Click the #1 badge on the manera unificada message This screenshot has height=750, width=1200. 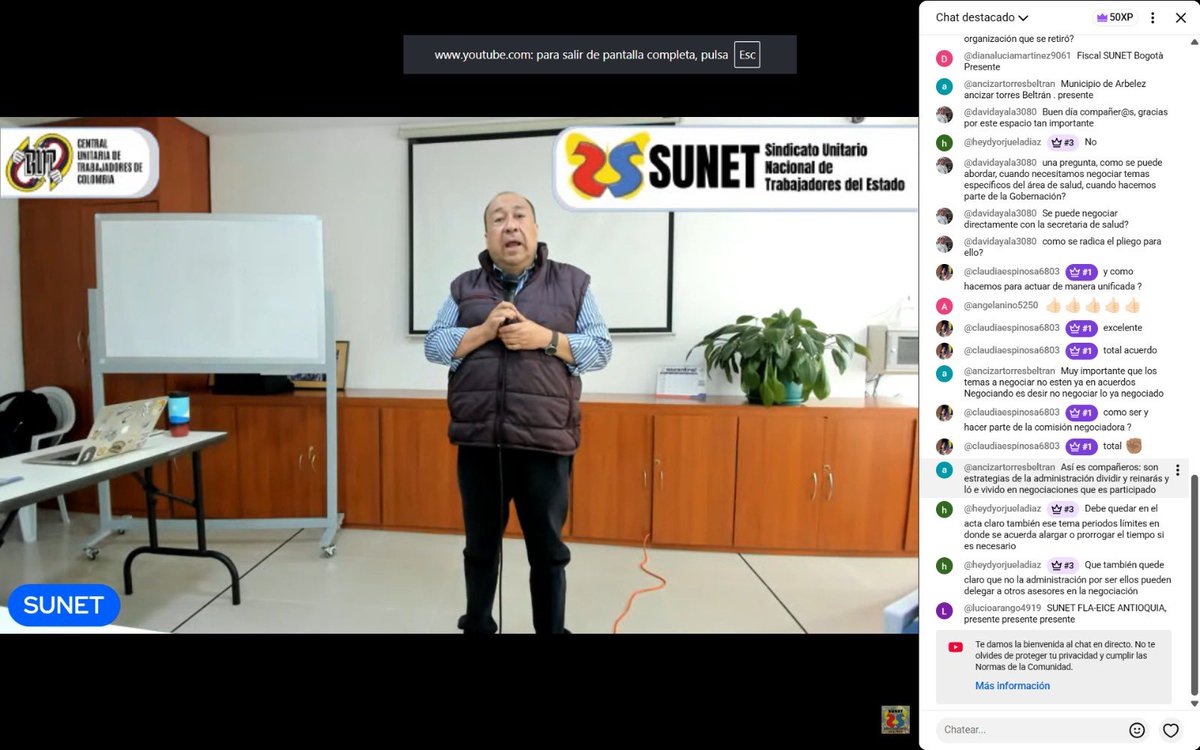tap(1081, 272)
